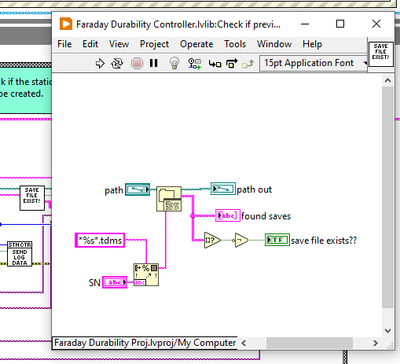Select the save file exists?? boolean terminal
The width and height of the screenshot is (400, 364).
click(x=277, y=240)
